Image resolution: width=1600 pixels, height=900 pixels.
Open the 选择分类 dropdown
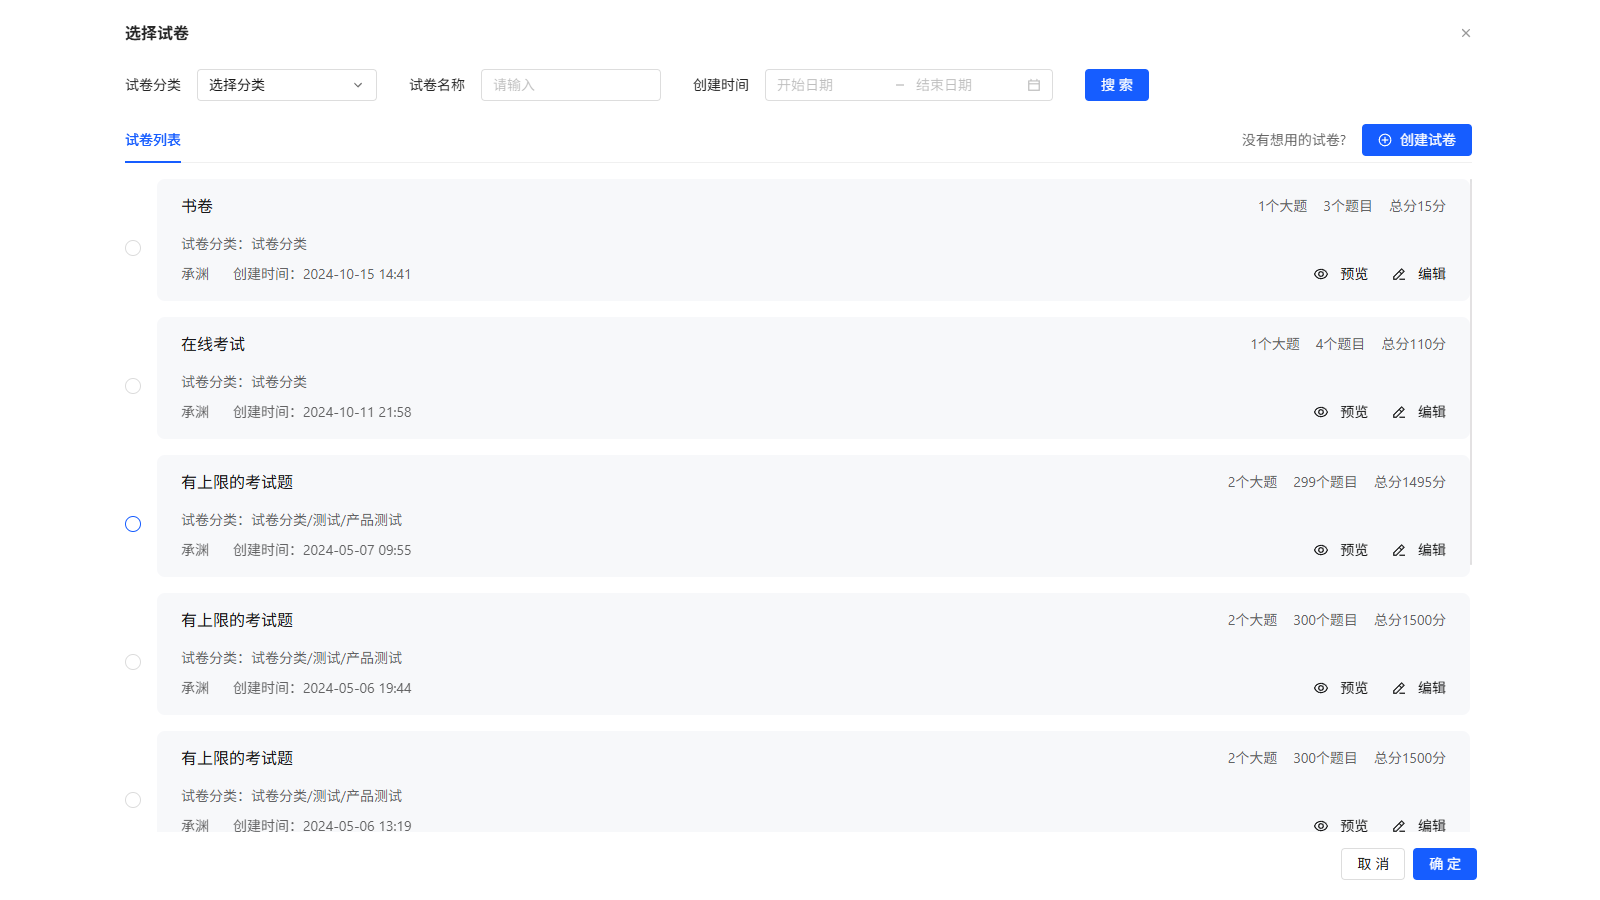(286, 85)
